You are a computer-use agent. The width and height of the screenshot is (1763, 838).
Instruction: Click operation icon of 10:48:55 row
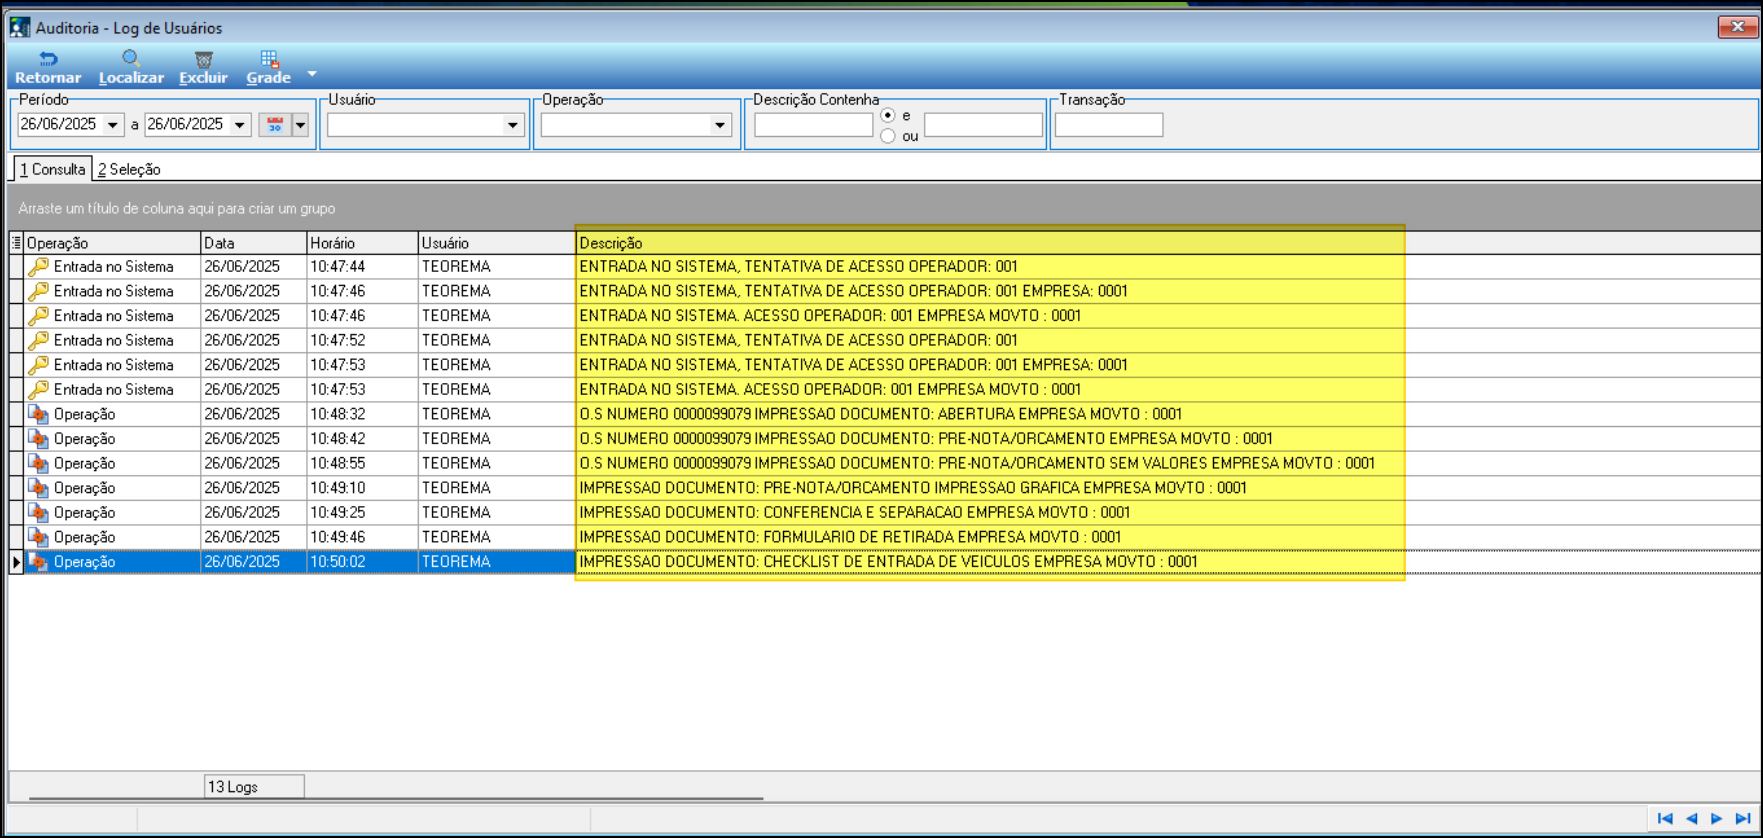38,463
